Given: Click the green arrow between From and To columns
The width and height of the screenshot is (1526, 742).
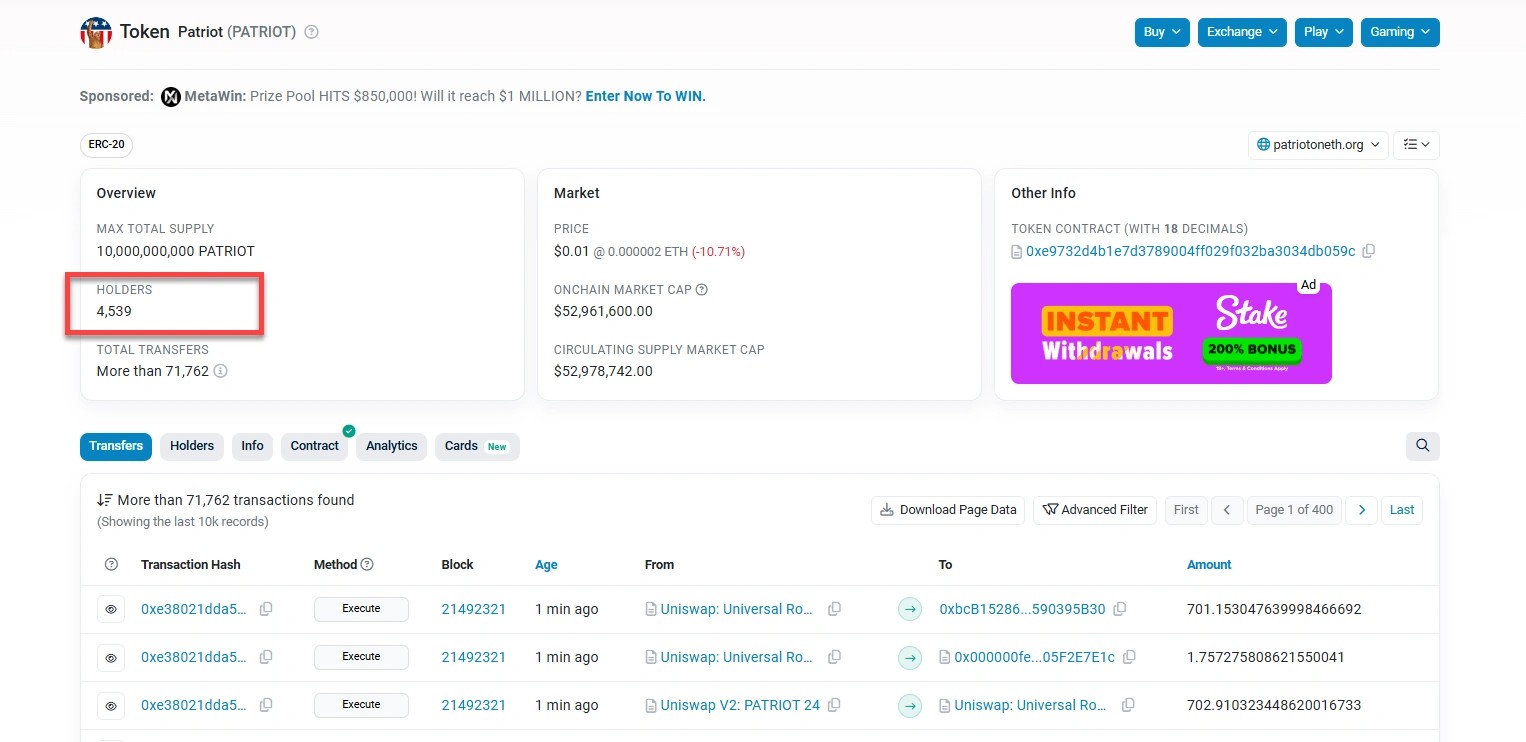Looking at the screenshot, I should point(909,608).
